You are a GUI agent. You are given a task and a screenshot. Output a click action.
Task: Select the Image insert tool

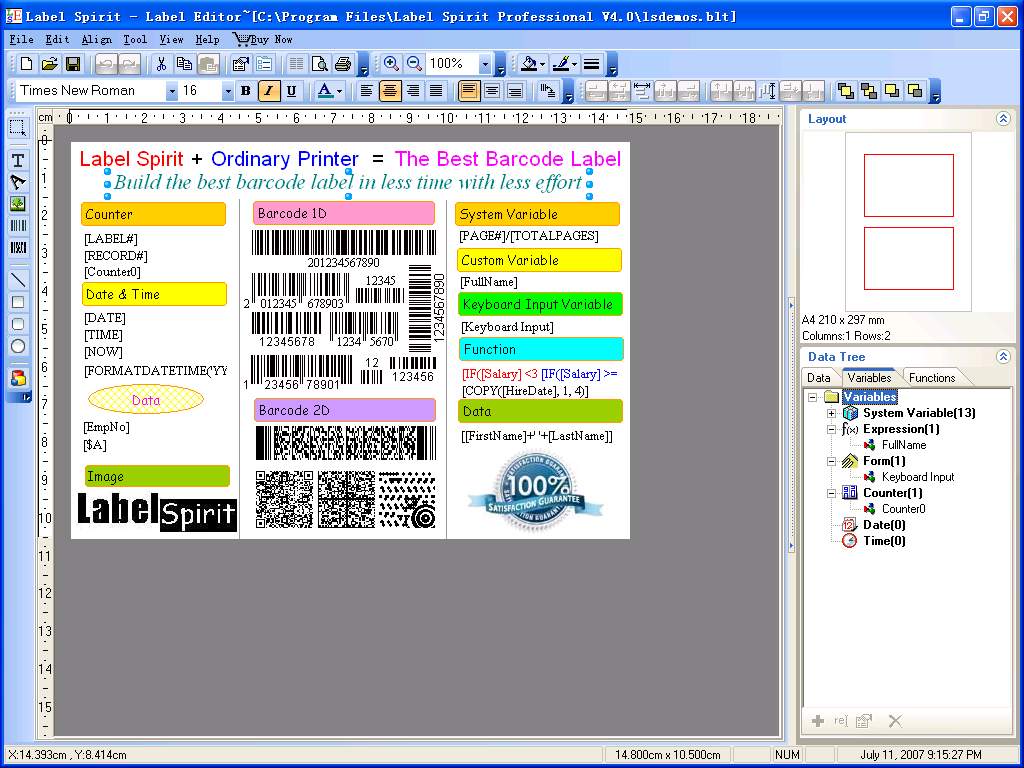(x=18, y=204)
